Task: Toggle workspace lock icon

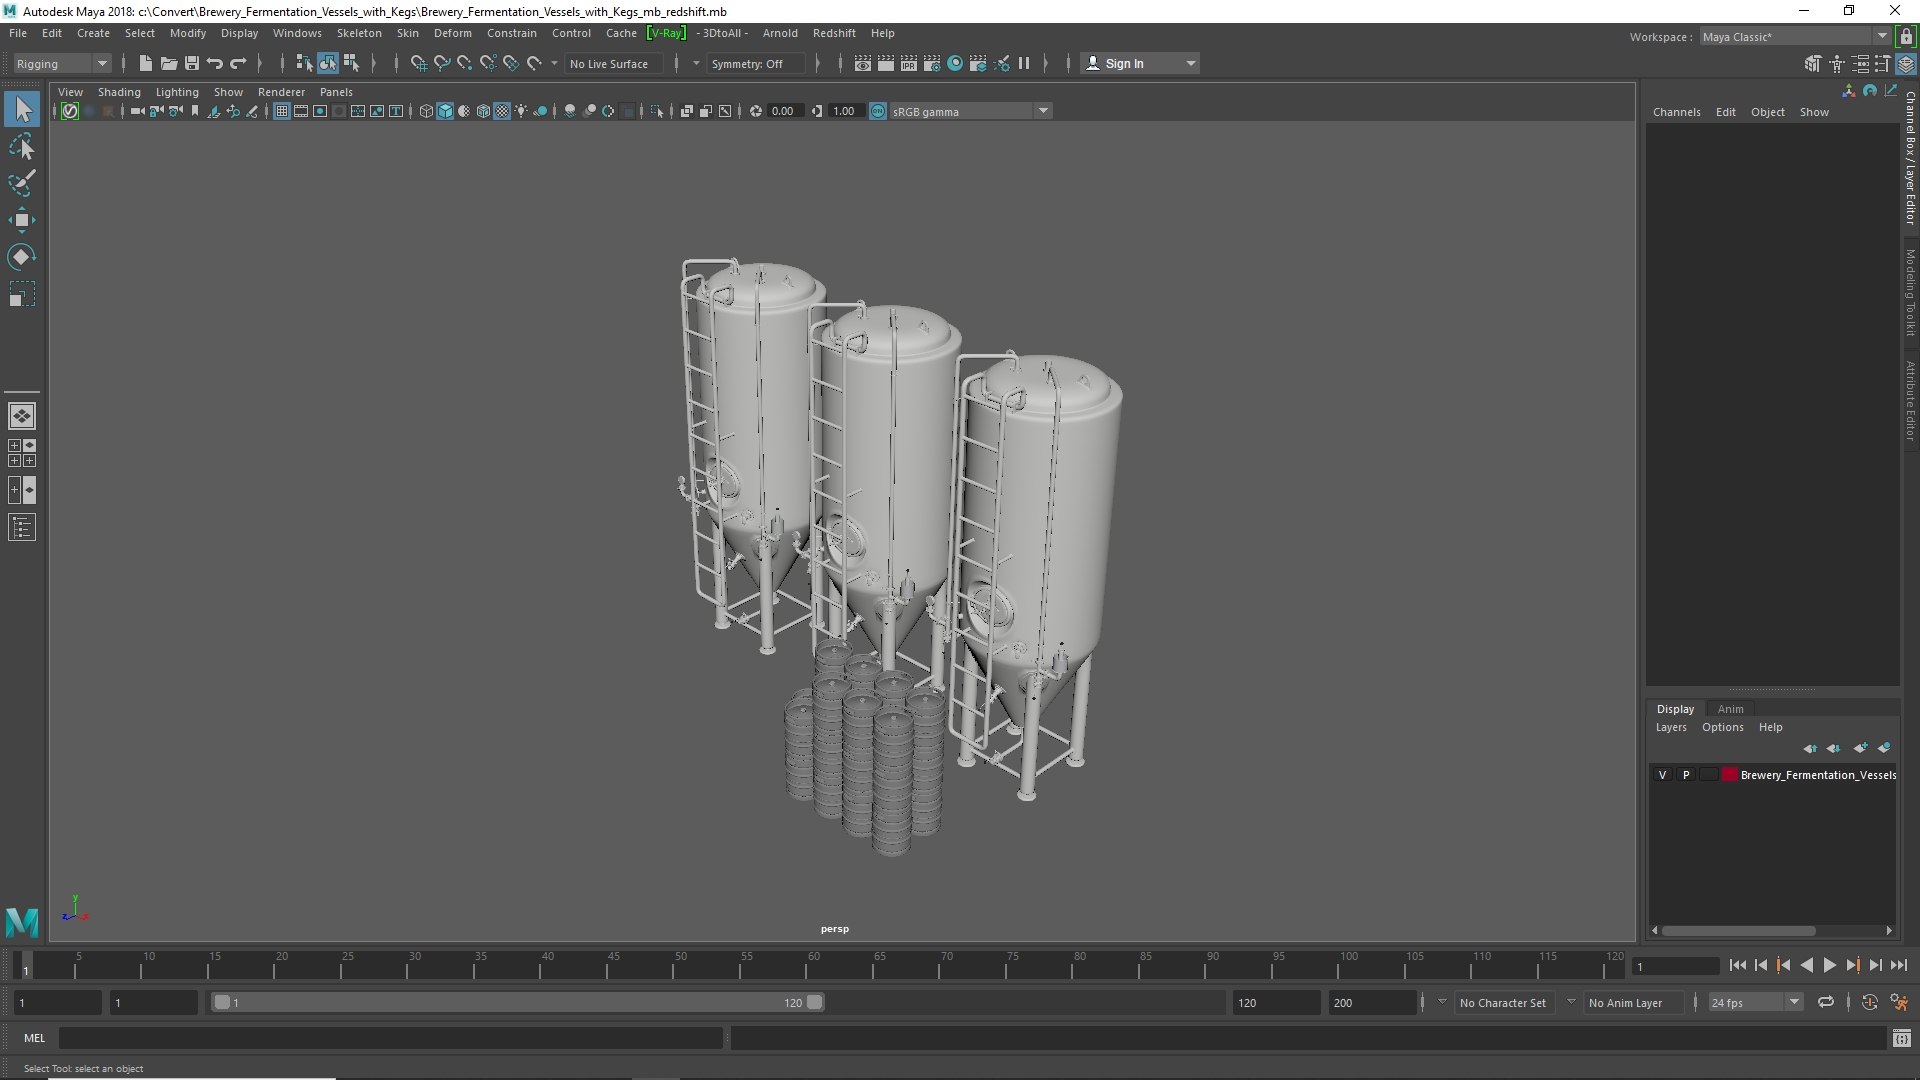Action: [x=1906, y=36]
